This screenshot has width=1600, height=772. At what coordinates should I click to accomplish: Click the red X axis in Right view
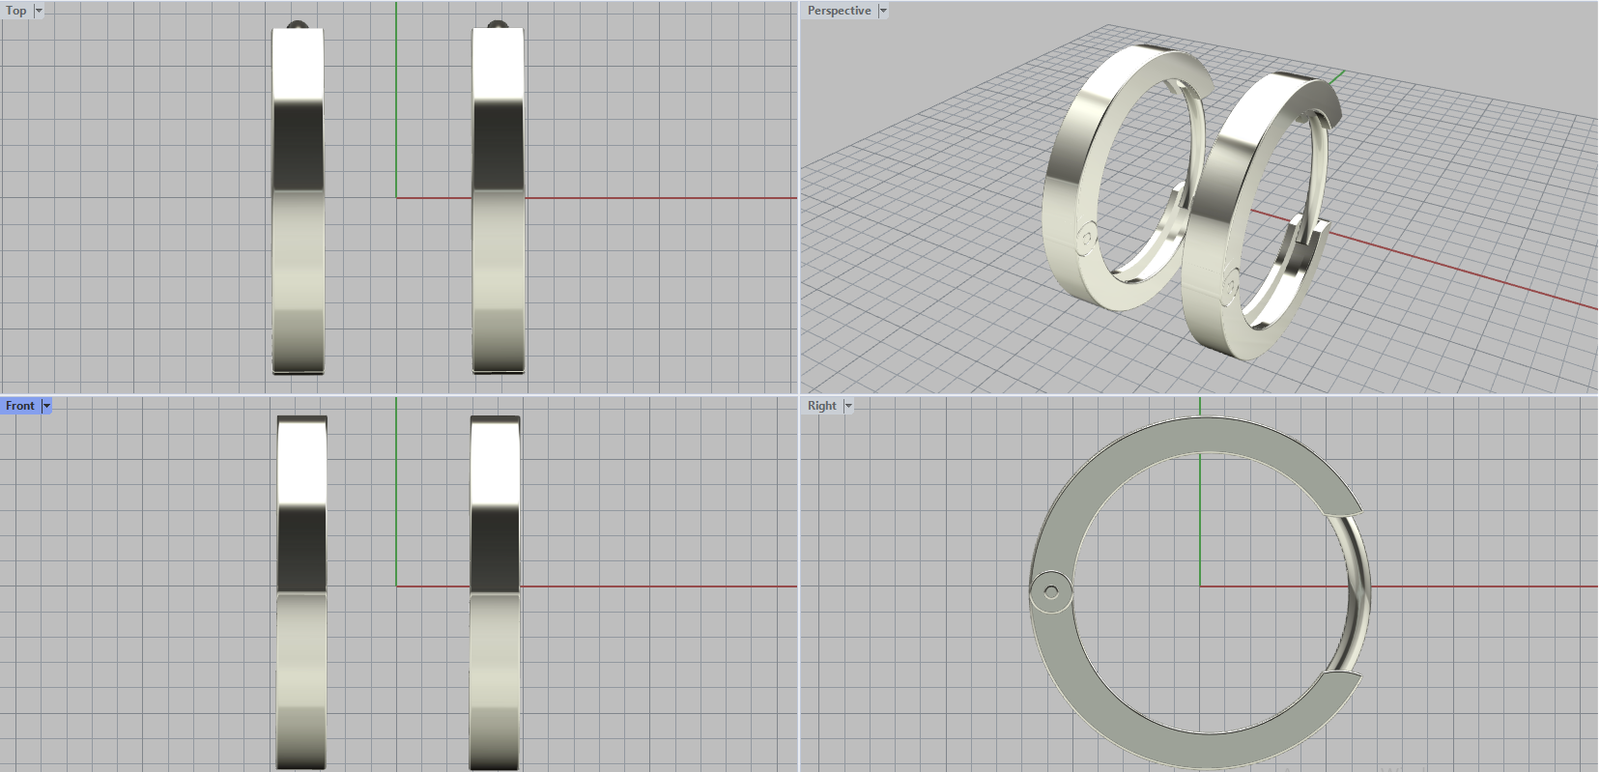coord(1480,587)
